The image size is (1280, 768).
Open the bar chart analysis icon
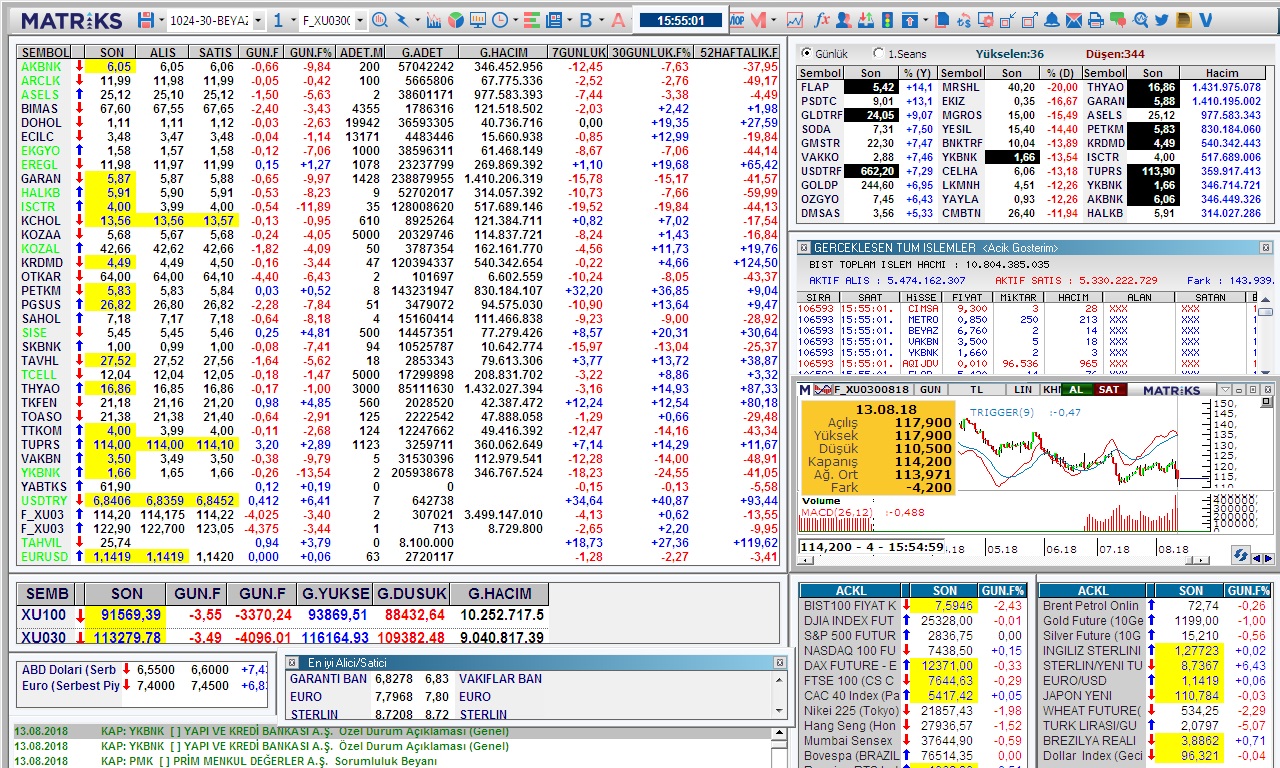click(x=434, y=20)
